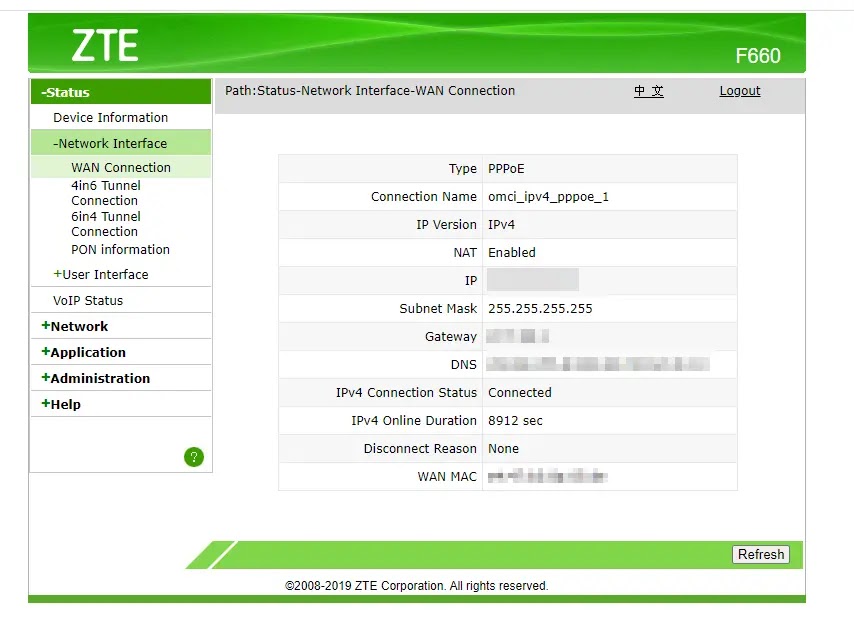Click the F660 model label
Screen dimensions: 854x620
tap(758, 56)
